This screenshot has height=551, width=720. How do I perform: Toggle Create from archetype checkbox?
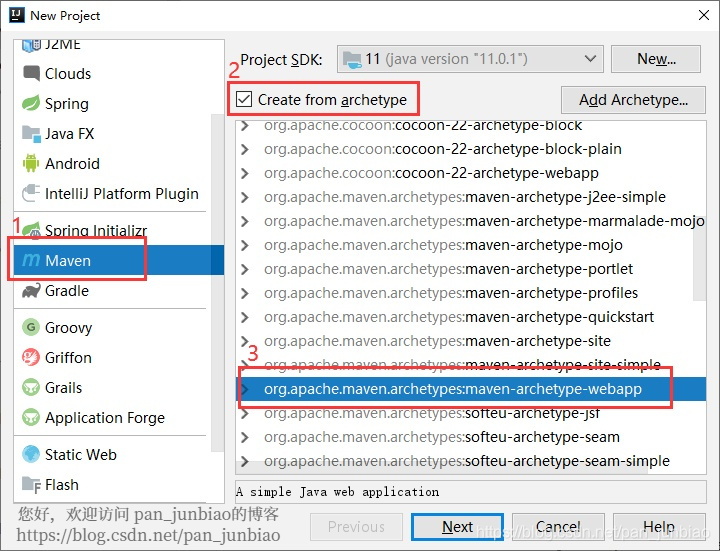(244, 99)
